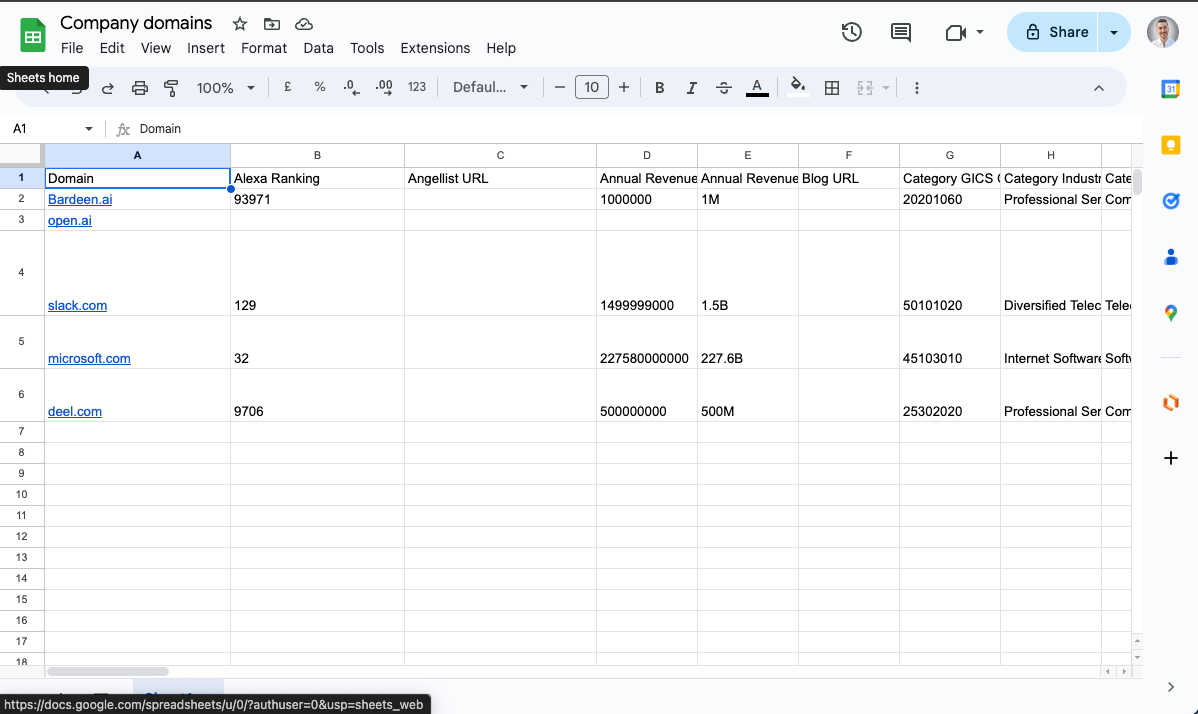1198x714 pixels.
Task: Open the borders tool
Action: click(832, 88)
